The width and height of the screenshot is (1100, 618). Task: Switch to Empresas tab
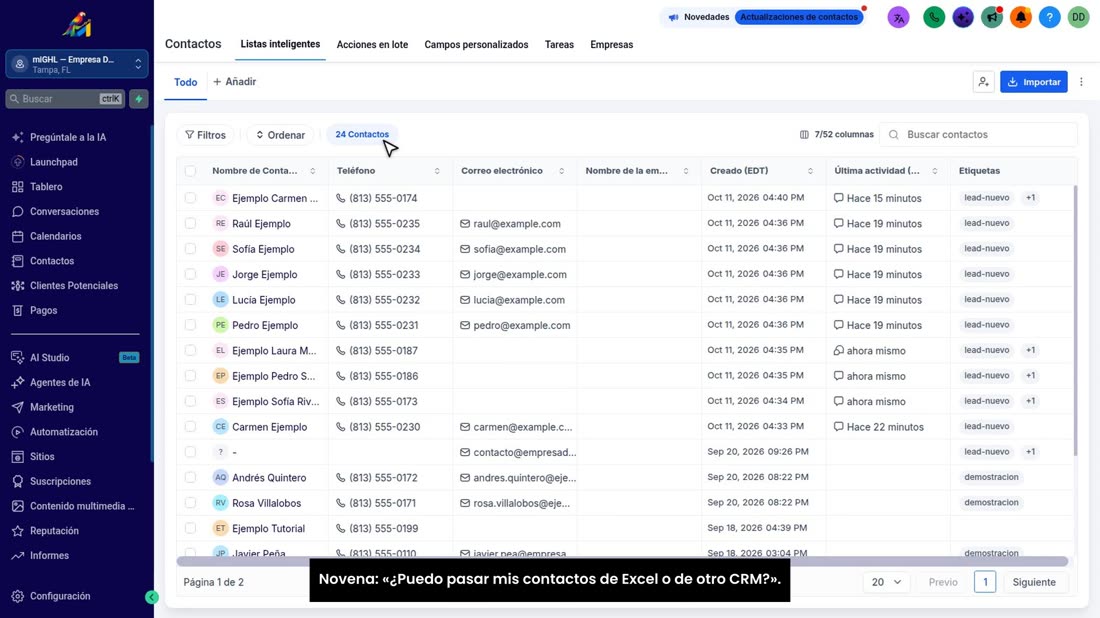[x=612, y=44]
